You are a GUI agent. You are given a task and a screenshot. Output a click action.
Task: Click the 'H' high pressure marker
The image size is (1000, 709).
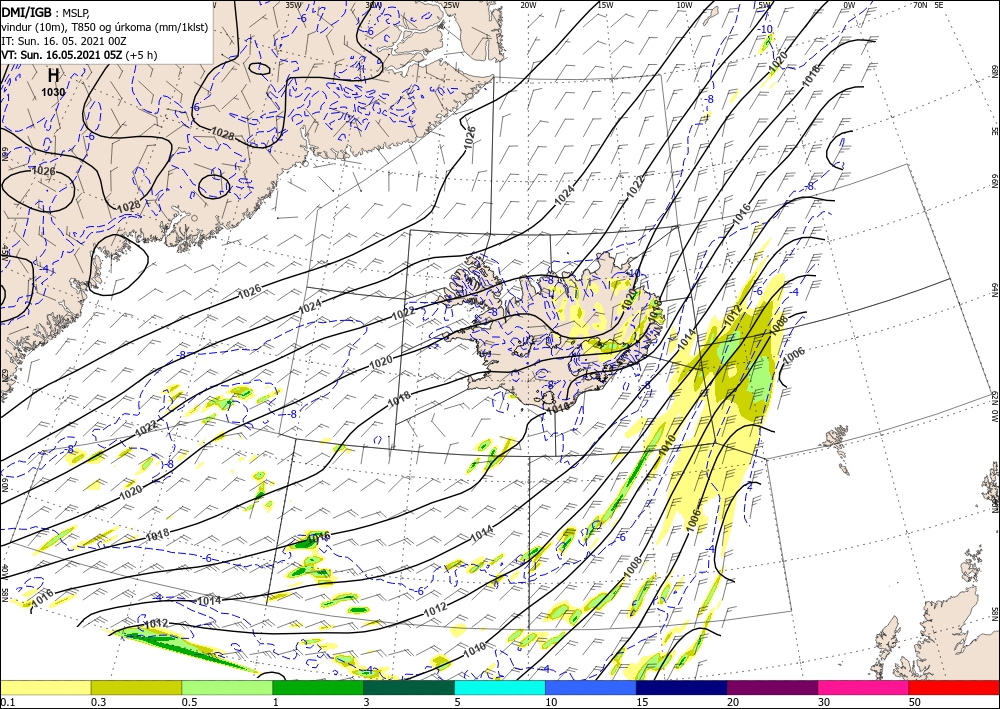click(x=54, y=75)
